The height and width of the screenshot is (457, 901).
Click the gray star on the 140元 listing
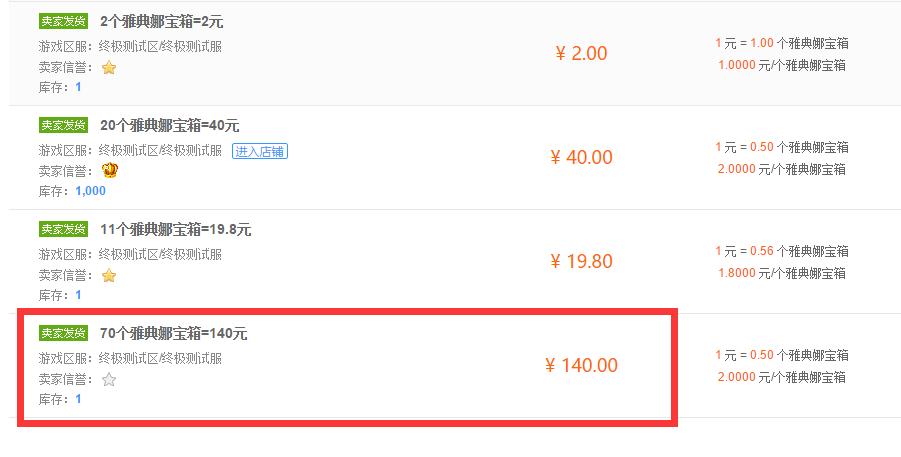tap(109, 379)
